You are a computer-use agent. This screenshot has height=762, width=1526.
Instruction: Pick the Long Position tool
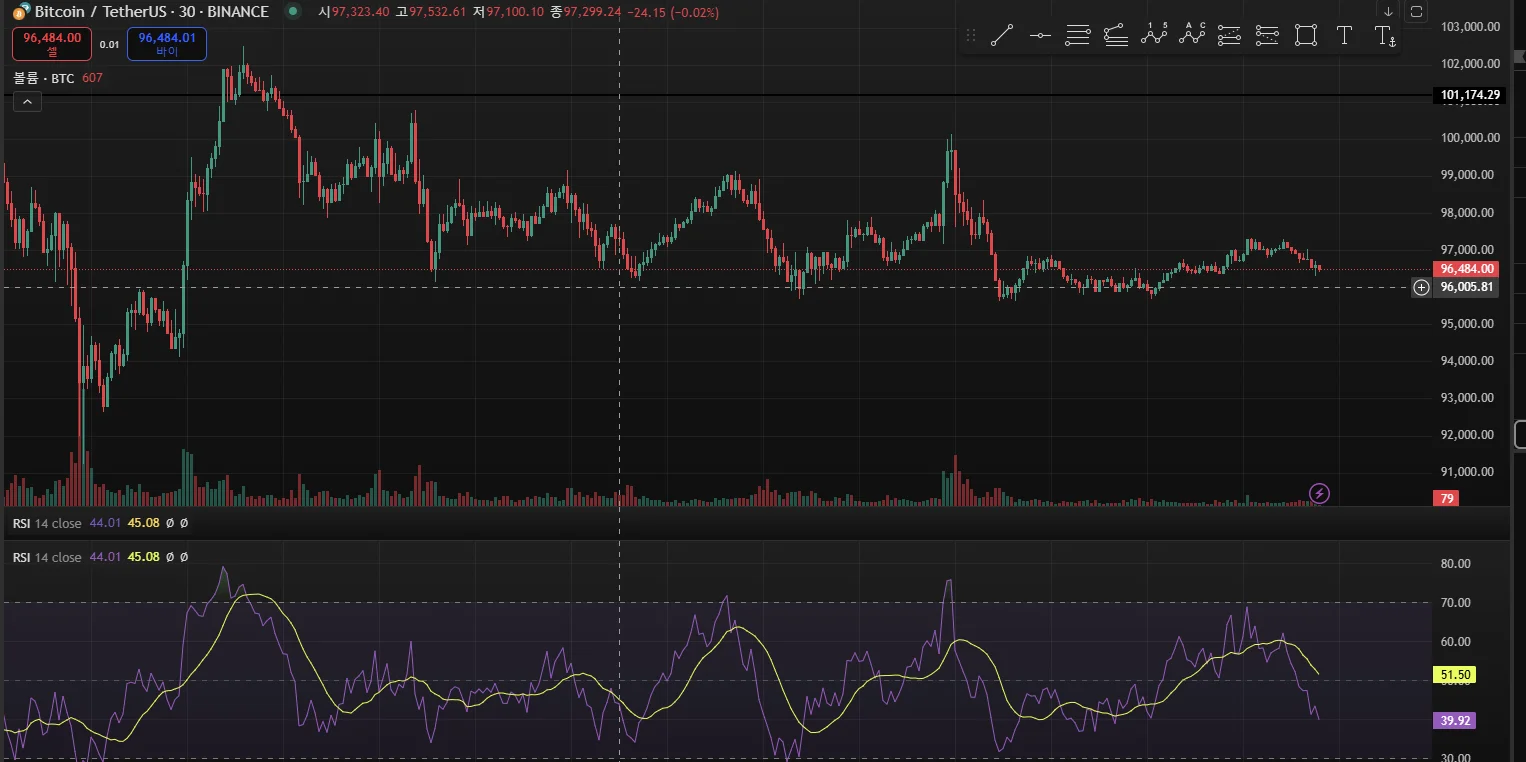(1230, 36)
